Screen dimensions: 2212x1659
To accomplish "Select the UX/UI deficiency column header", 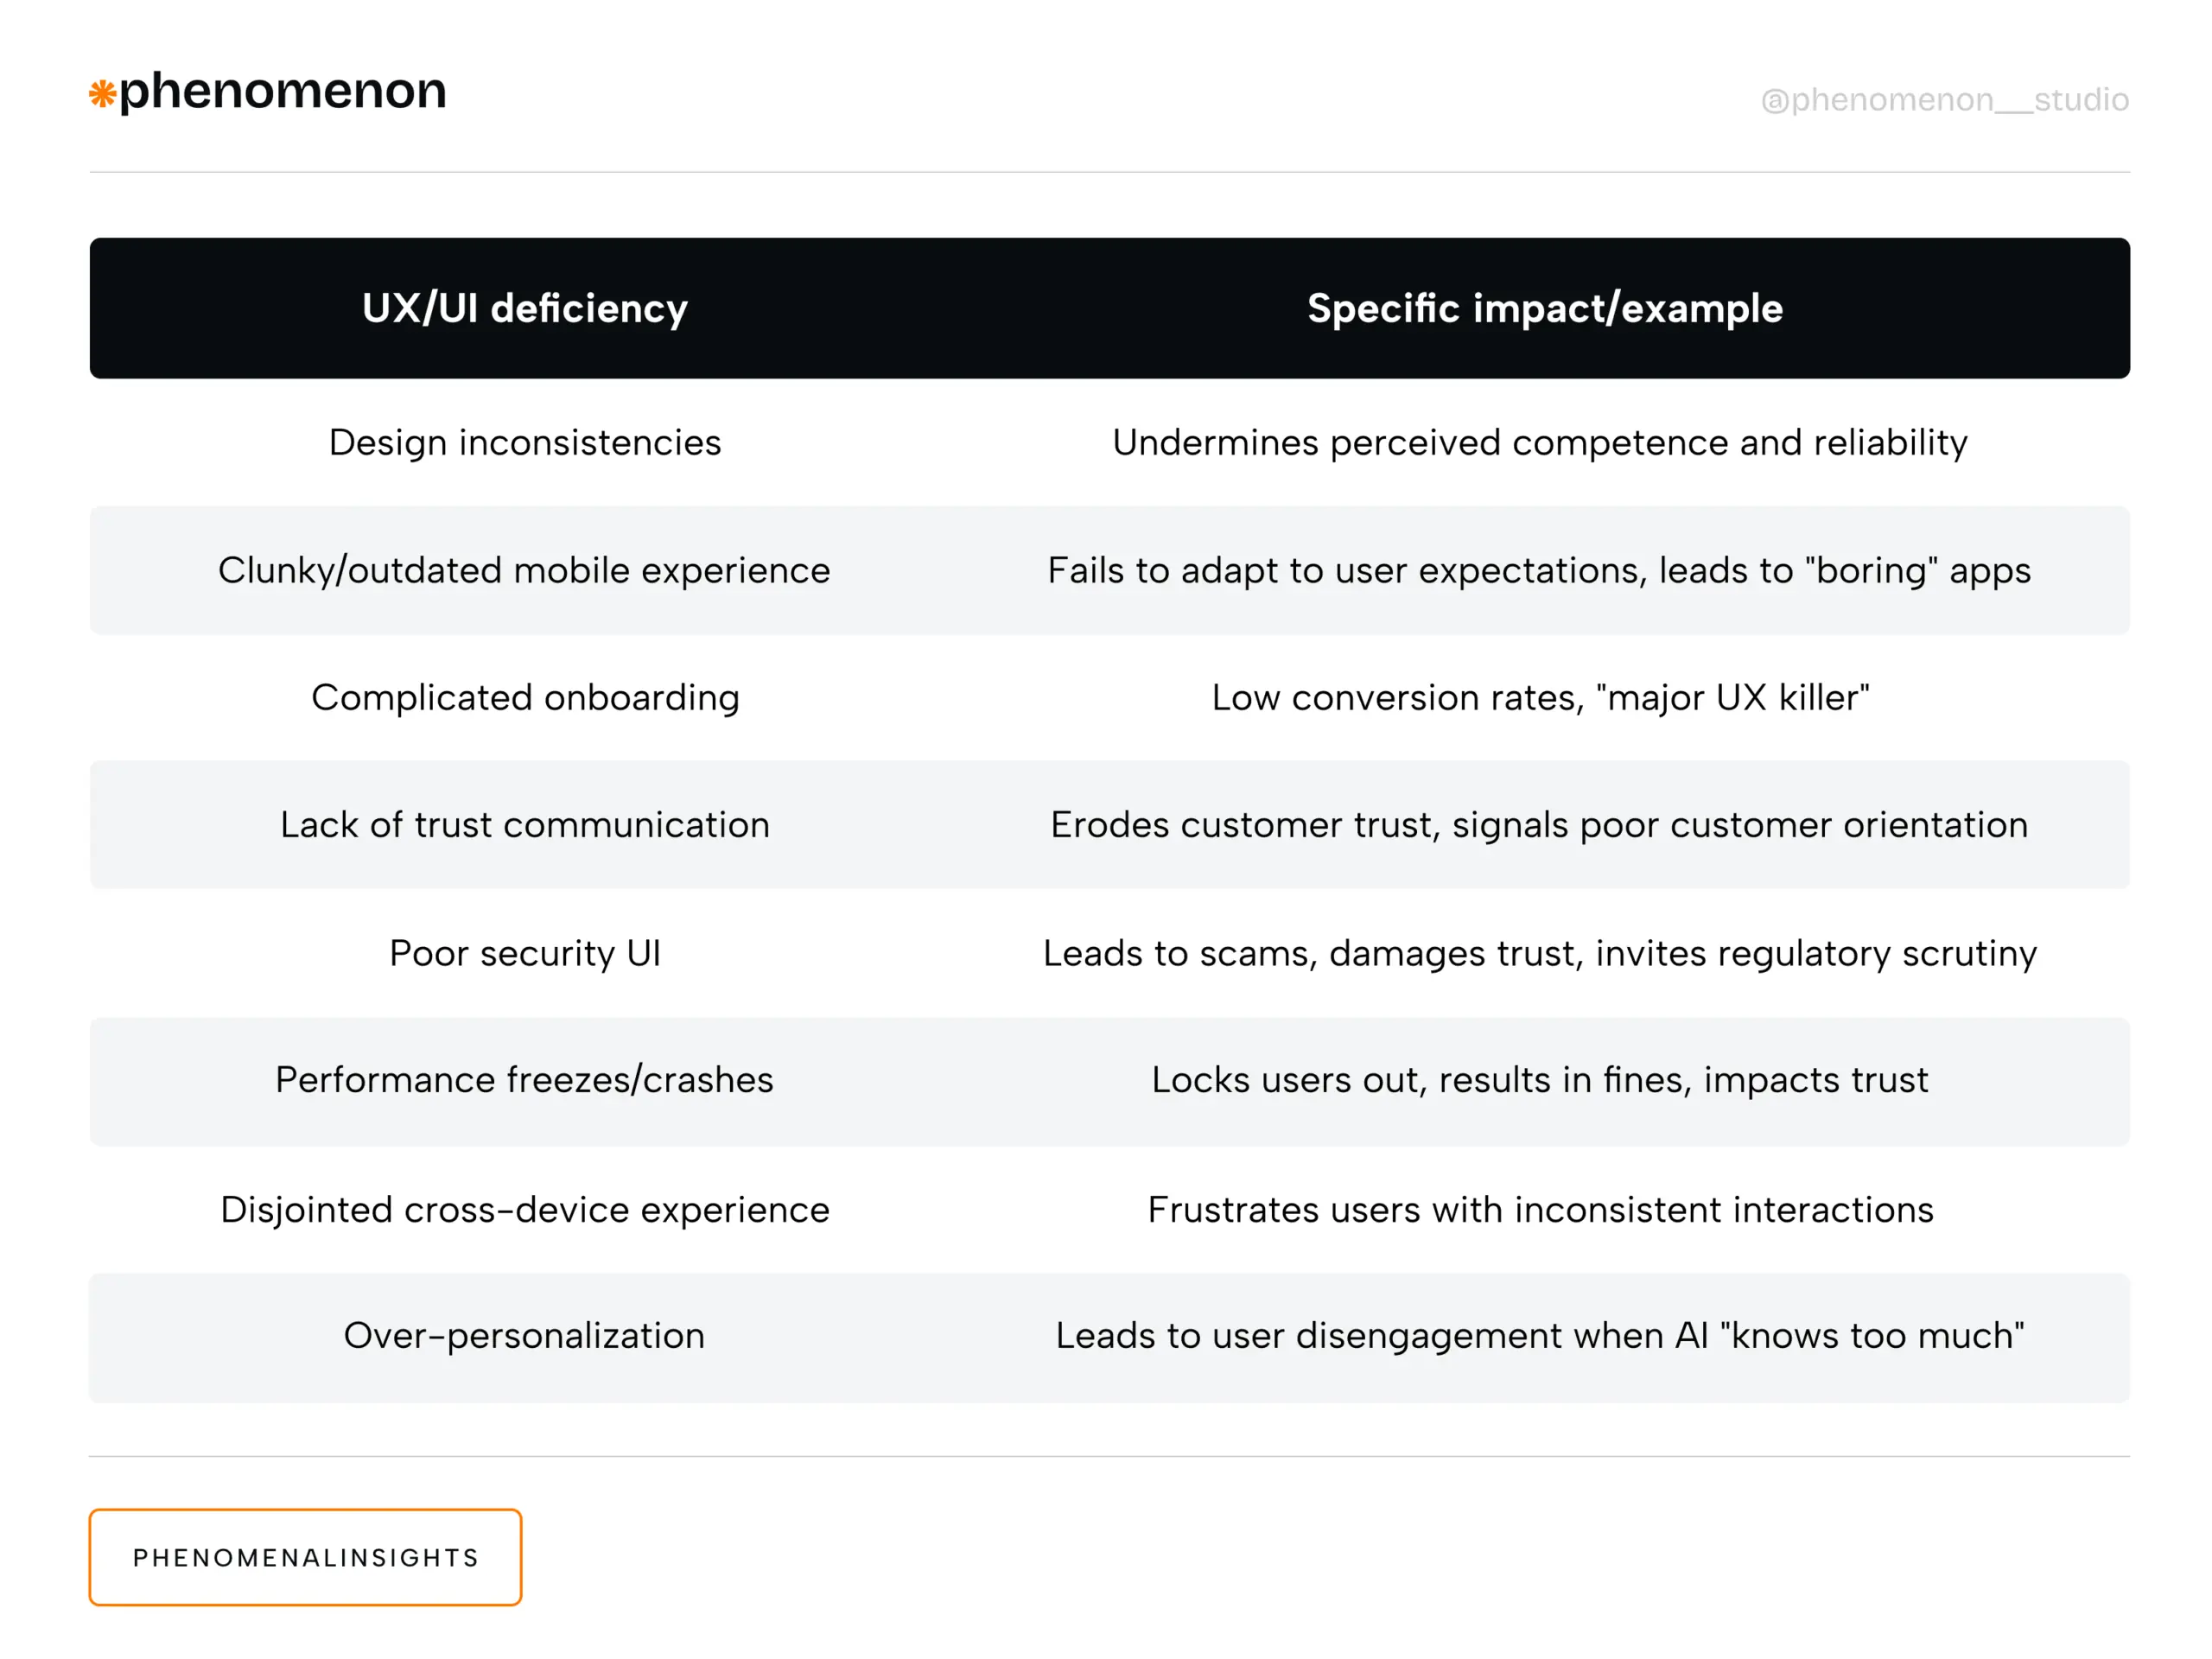I will pyautogui.click(x=525, y=308).
